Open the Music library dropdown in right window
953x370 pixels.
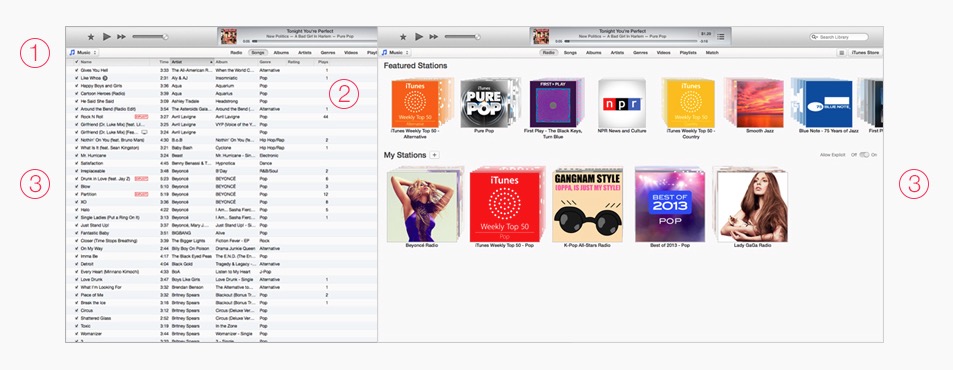[396, 53]
